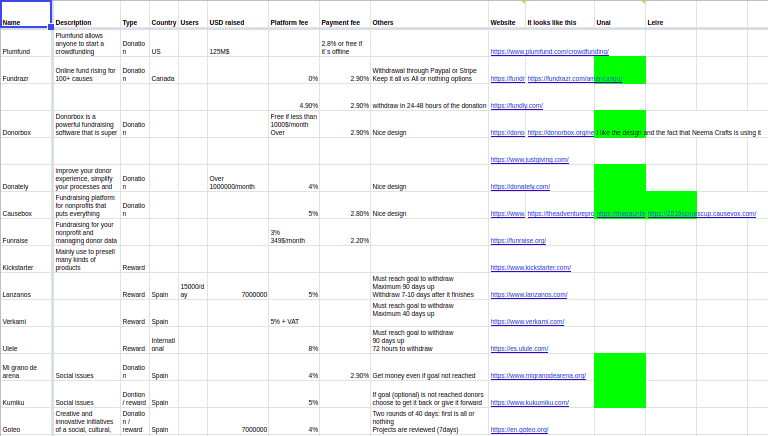The width and height of the screenshot is (768, 436).
Task: Open the kickstarter.com link
Action: pos(530,267)
